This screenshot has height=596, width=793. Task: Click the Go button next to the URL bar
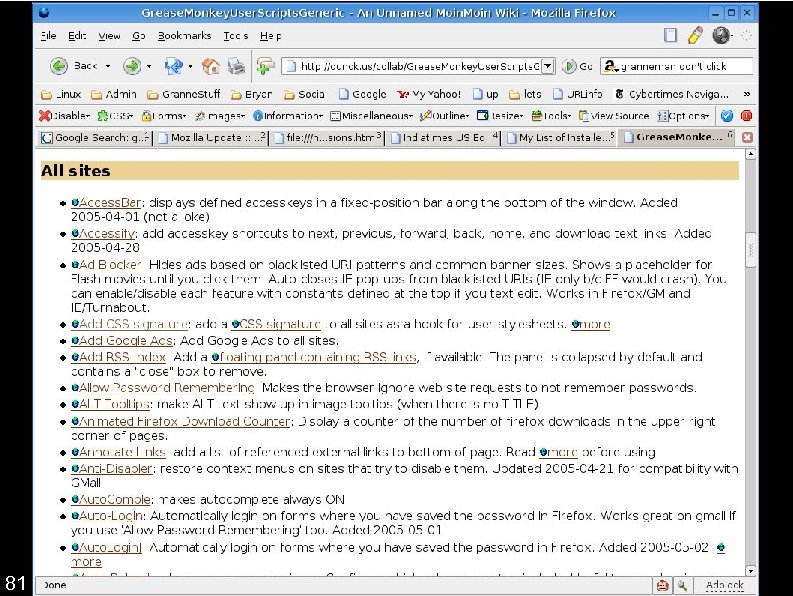coord(577,66)
